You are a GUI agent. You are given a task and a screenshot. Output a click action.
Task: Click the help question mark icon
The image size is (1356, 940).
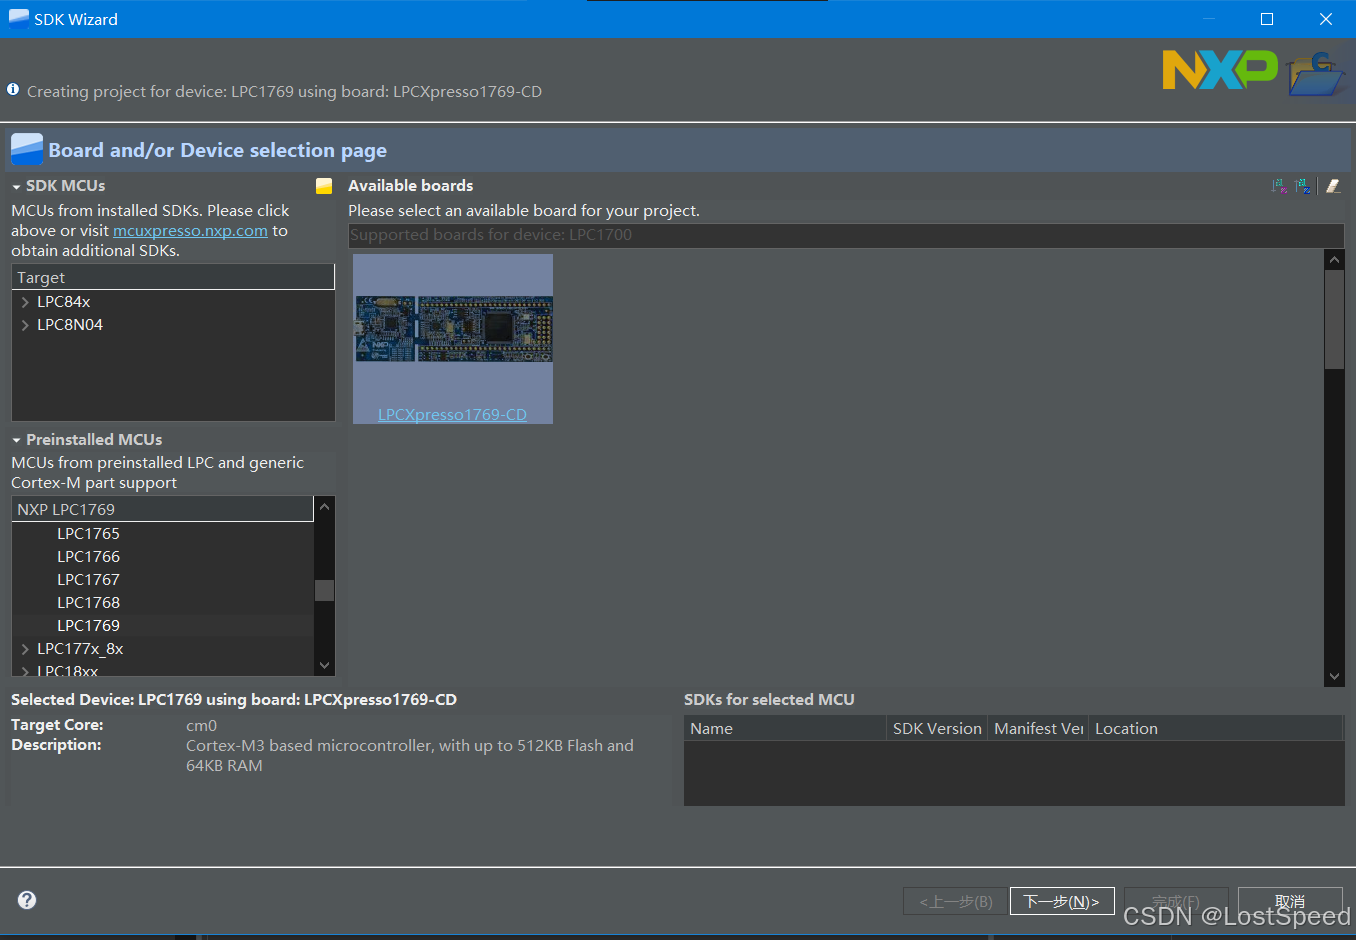pyautogui.click(x=27, y=900)
